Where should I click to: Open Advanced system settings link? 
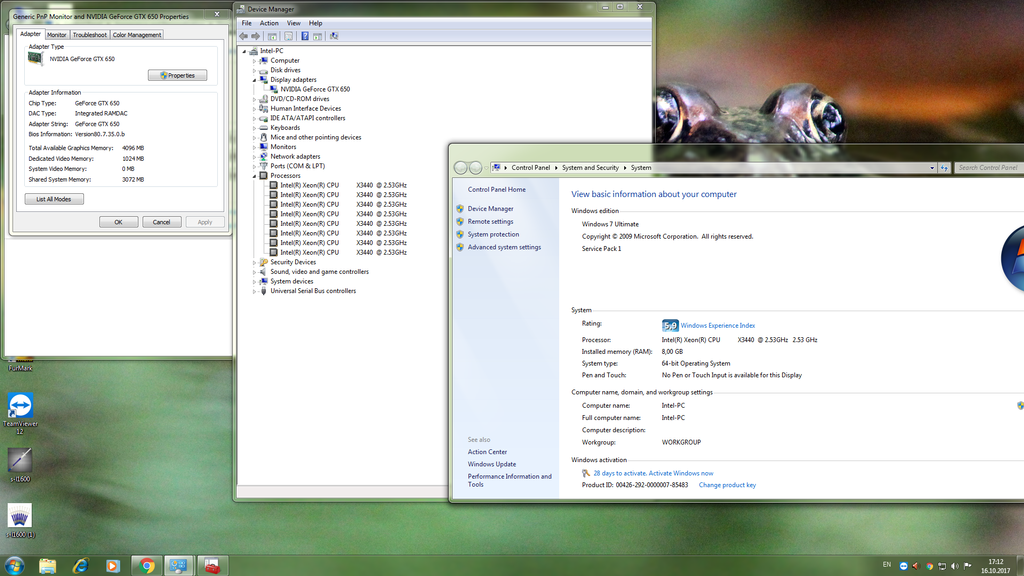pos(504,248)
